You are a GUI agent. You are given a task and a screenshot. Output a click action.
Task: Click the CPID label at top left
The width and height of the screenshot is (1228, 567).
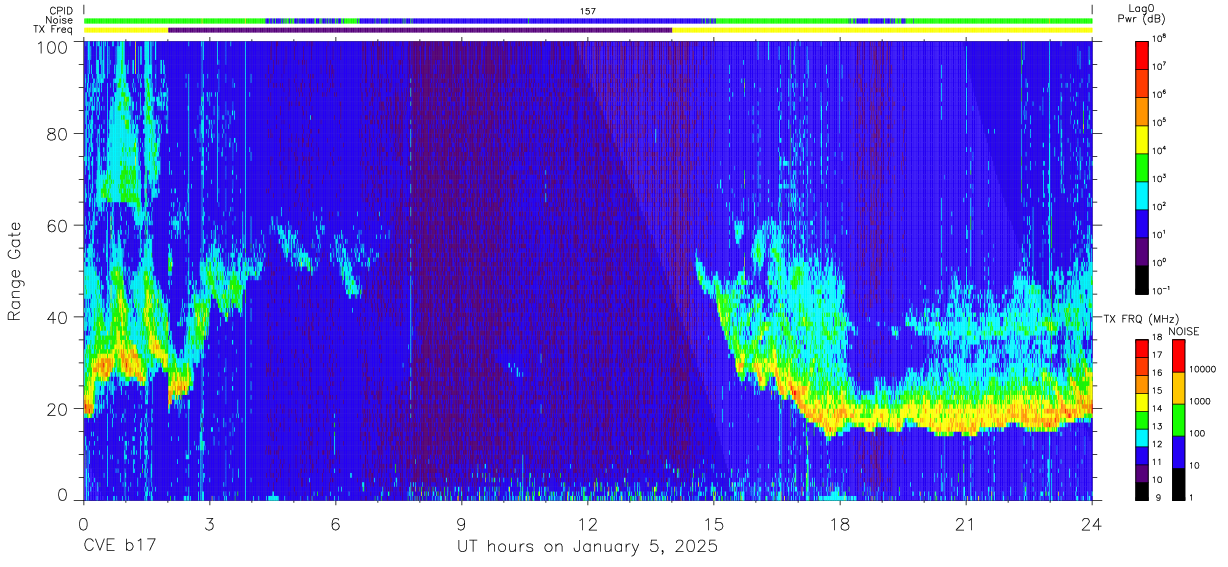tap(60, 11)
